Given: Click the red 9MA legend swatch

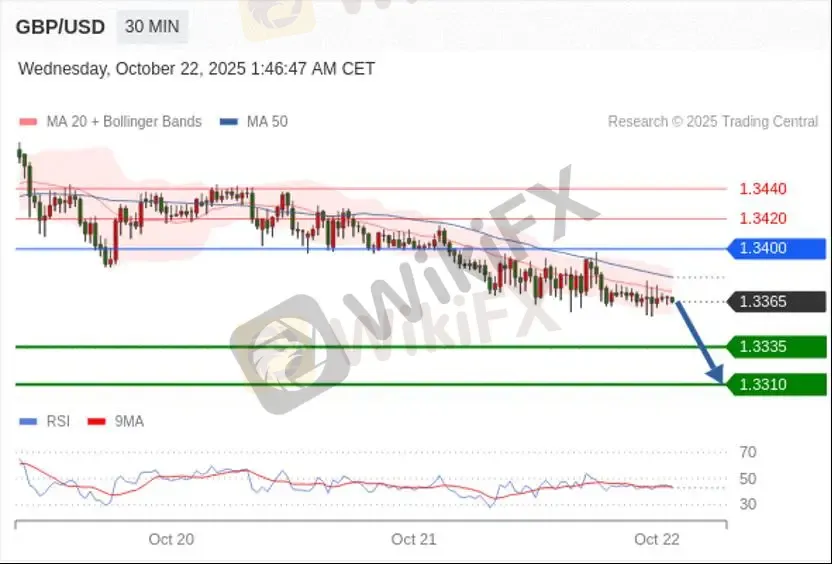Looking at the screenshot, I should (97, 422).
